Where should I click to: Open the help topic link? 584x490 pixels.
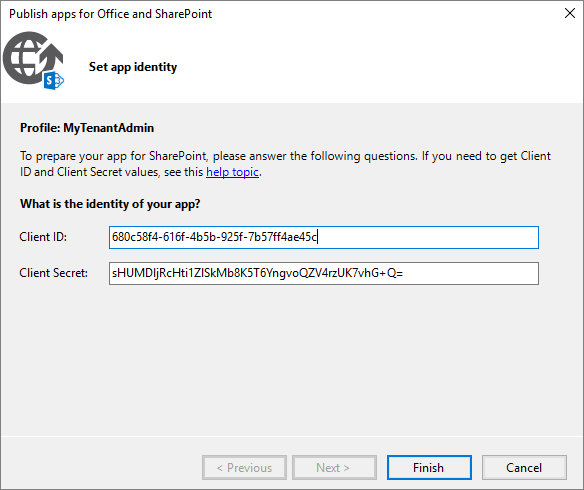[x=232, y=172]
